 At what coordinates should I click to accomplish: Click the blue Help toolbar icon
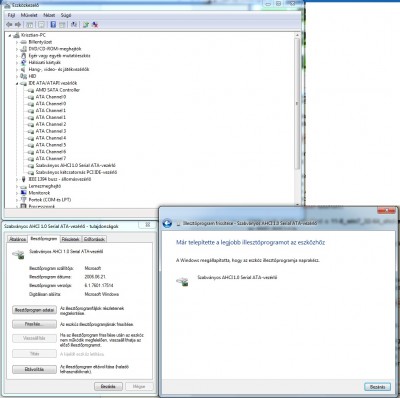(x=53, y=25)
